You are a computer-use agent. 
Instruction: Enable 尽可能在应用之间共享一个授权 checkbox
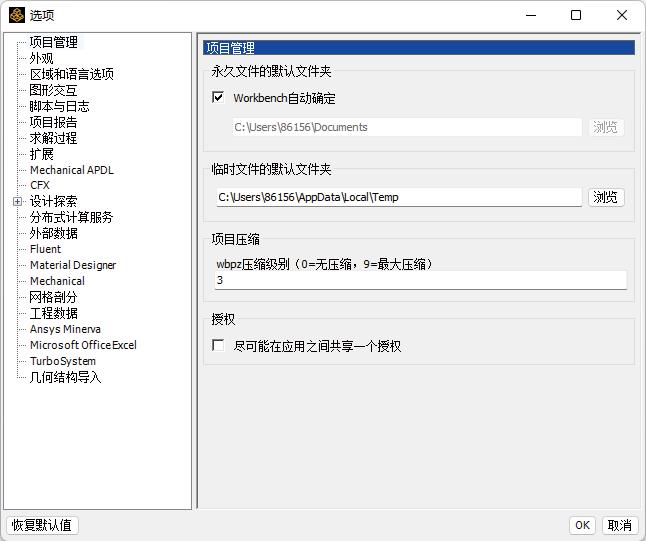click(x=218, y=345)
